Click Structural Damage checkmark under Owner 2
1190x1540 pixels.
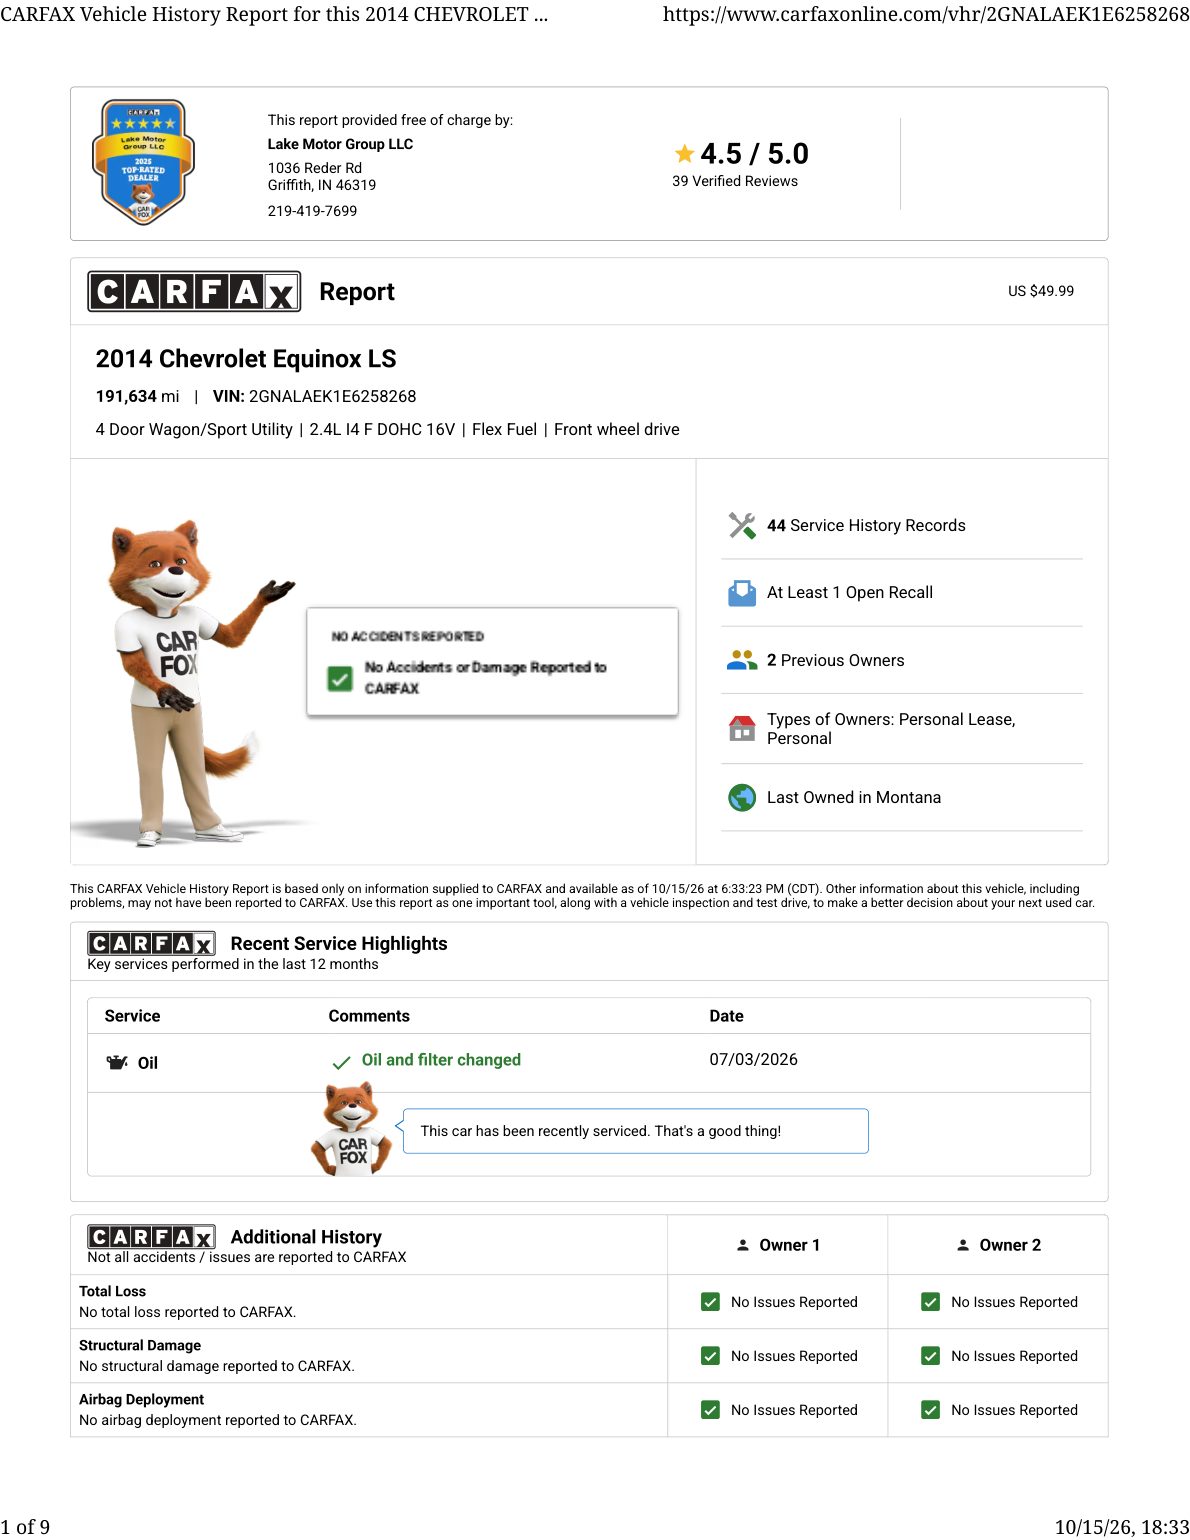[931, 1356]
